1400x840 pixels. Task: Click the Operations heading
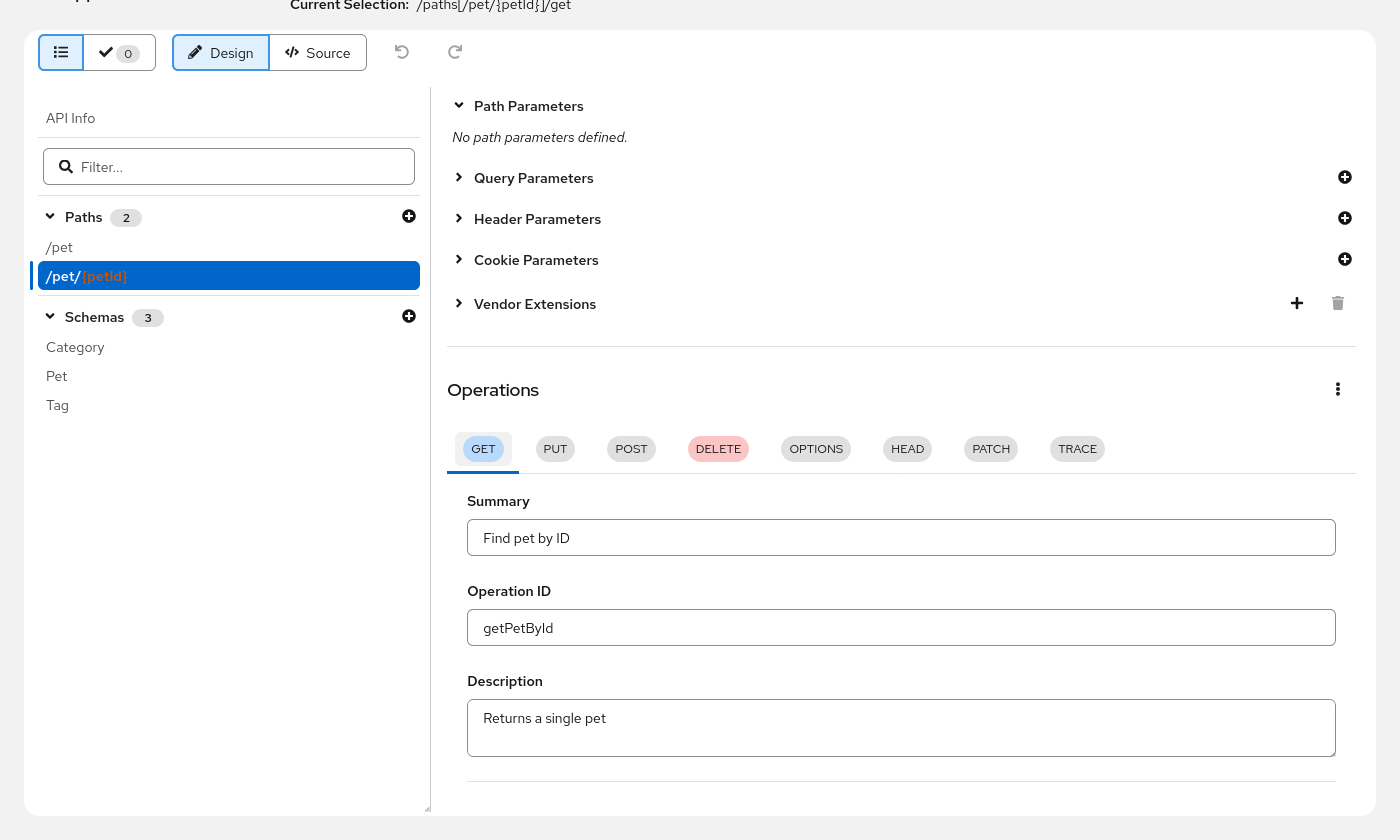pos(493,390)
